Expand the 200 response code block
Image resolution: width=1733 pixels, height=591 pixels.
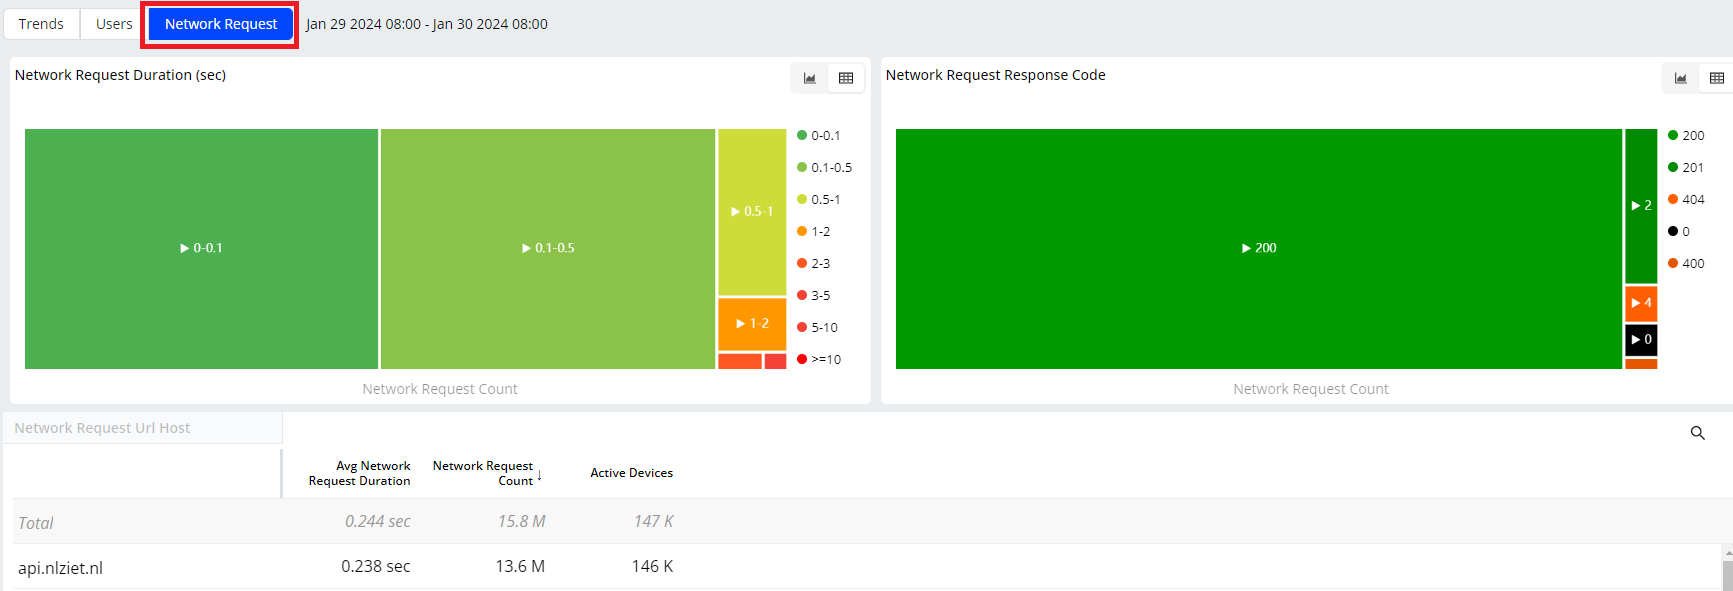click(x=1258, y=248)
